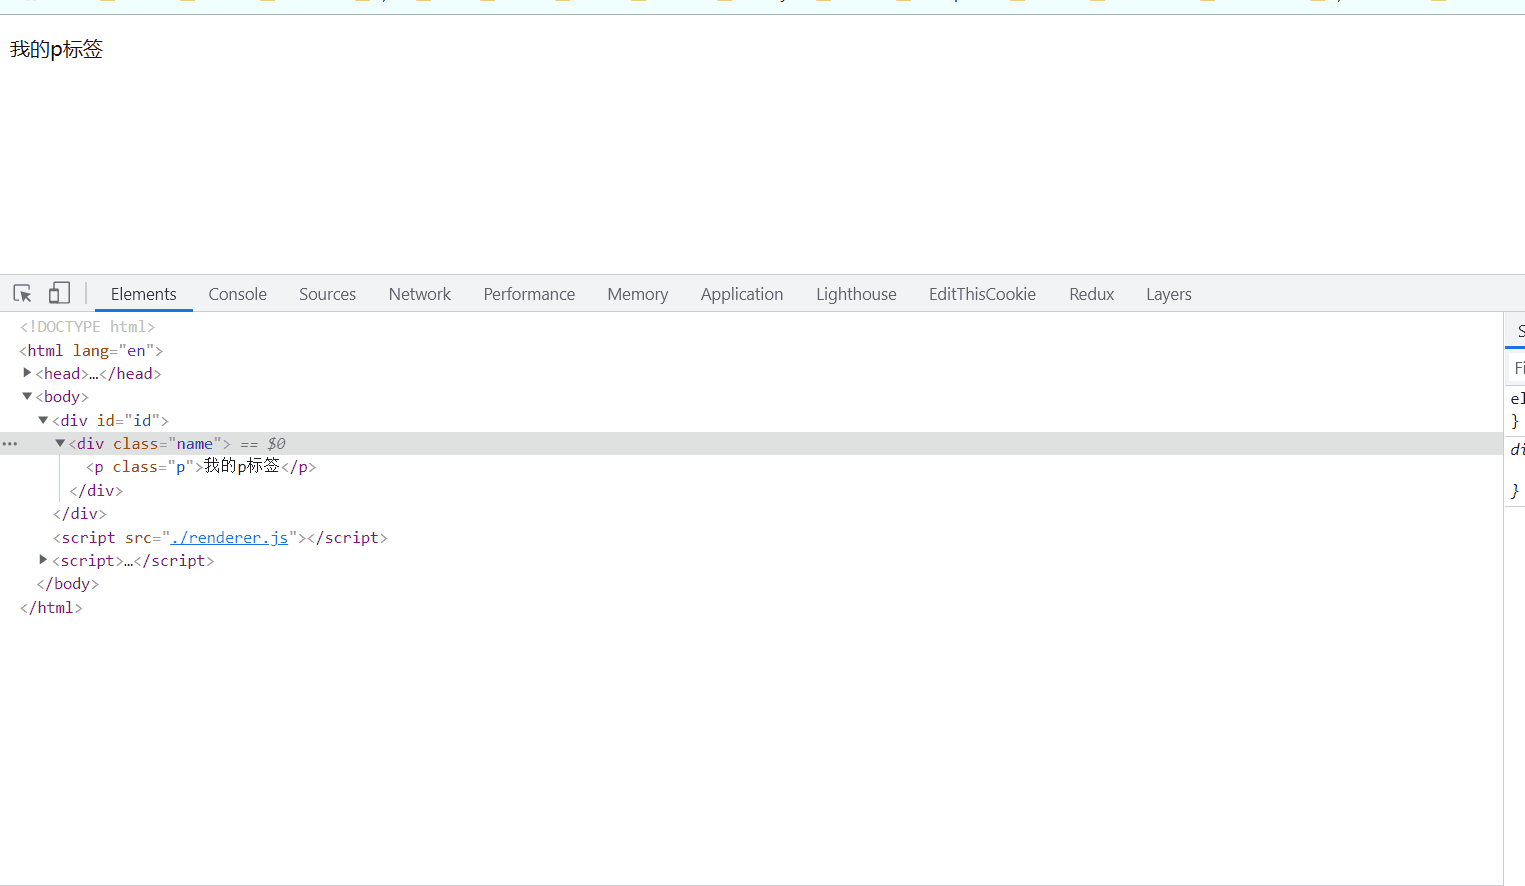Open the Performance tab
Image resolution: width=1525 pixels, height=886 pixels.
pos(529,294)
